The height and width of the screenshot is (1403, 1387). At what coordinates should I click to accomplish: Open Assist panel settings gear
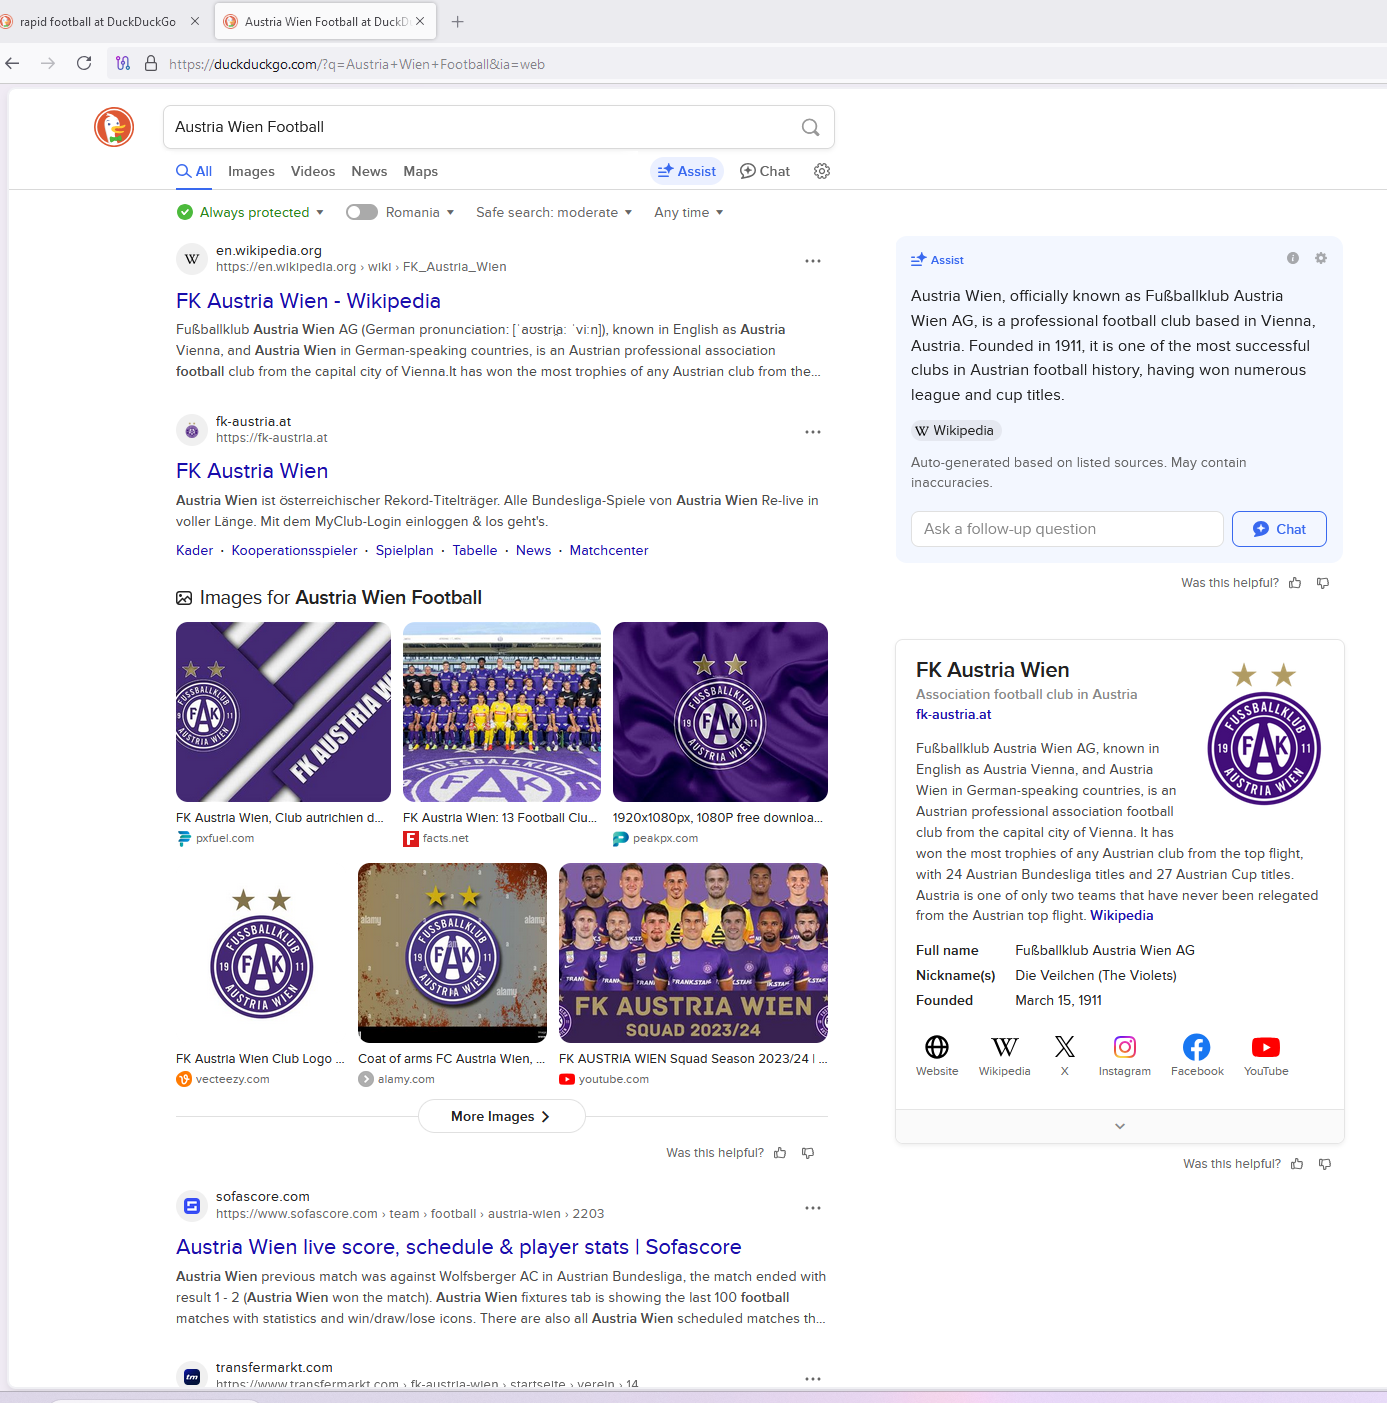pos(1321,258)
